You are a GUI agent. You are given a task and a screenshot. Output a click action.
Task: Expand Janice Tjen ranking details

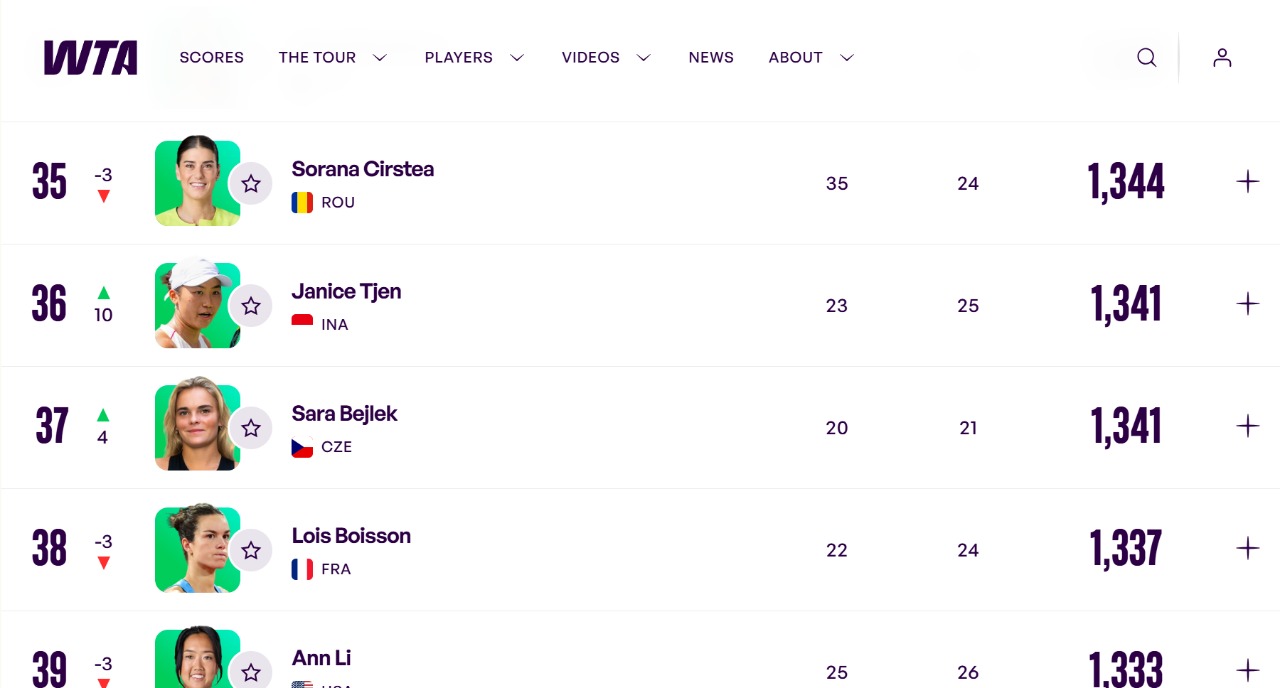[1247, 304]
